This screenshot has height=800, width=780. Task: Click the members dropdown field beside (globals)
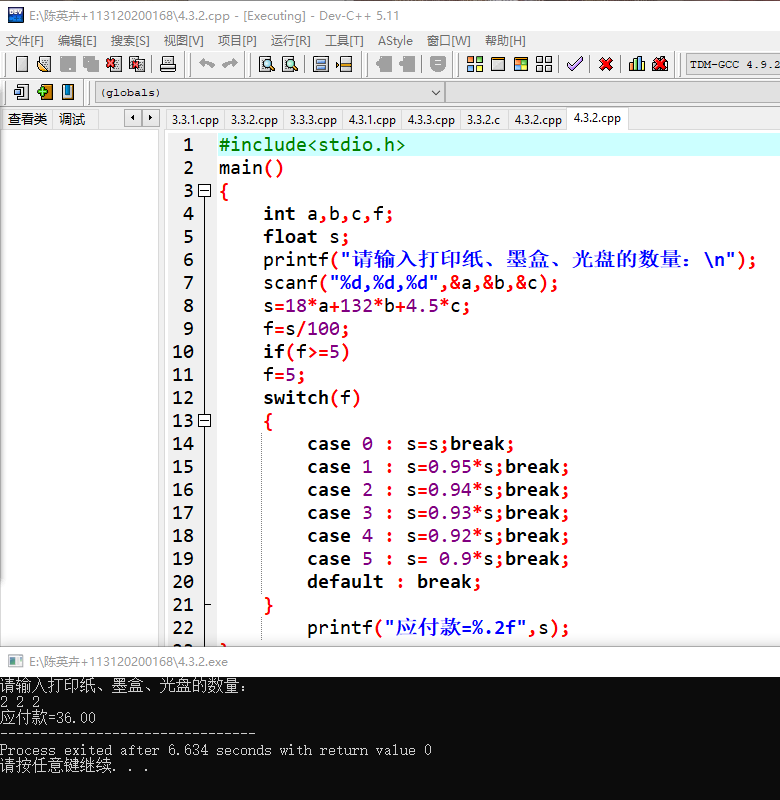[x=613, y=92]
